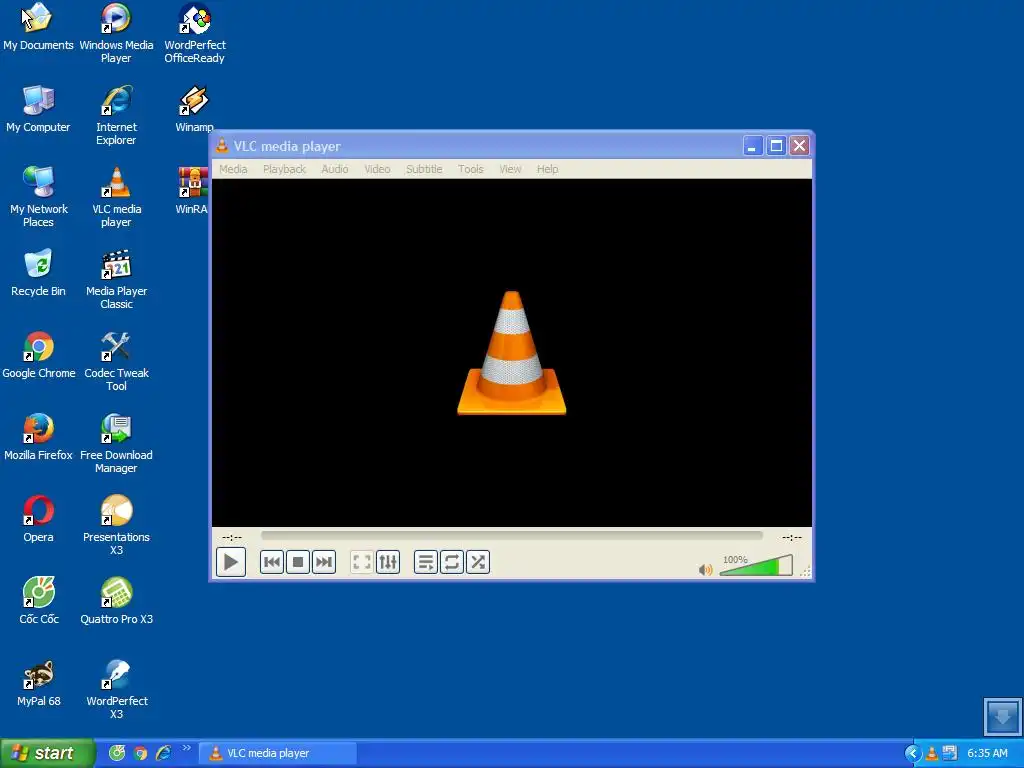Launch Internet Explorer from quick launch bar

[x=163, y=753]
